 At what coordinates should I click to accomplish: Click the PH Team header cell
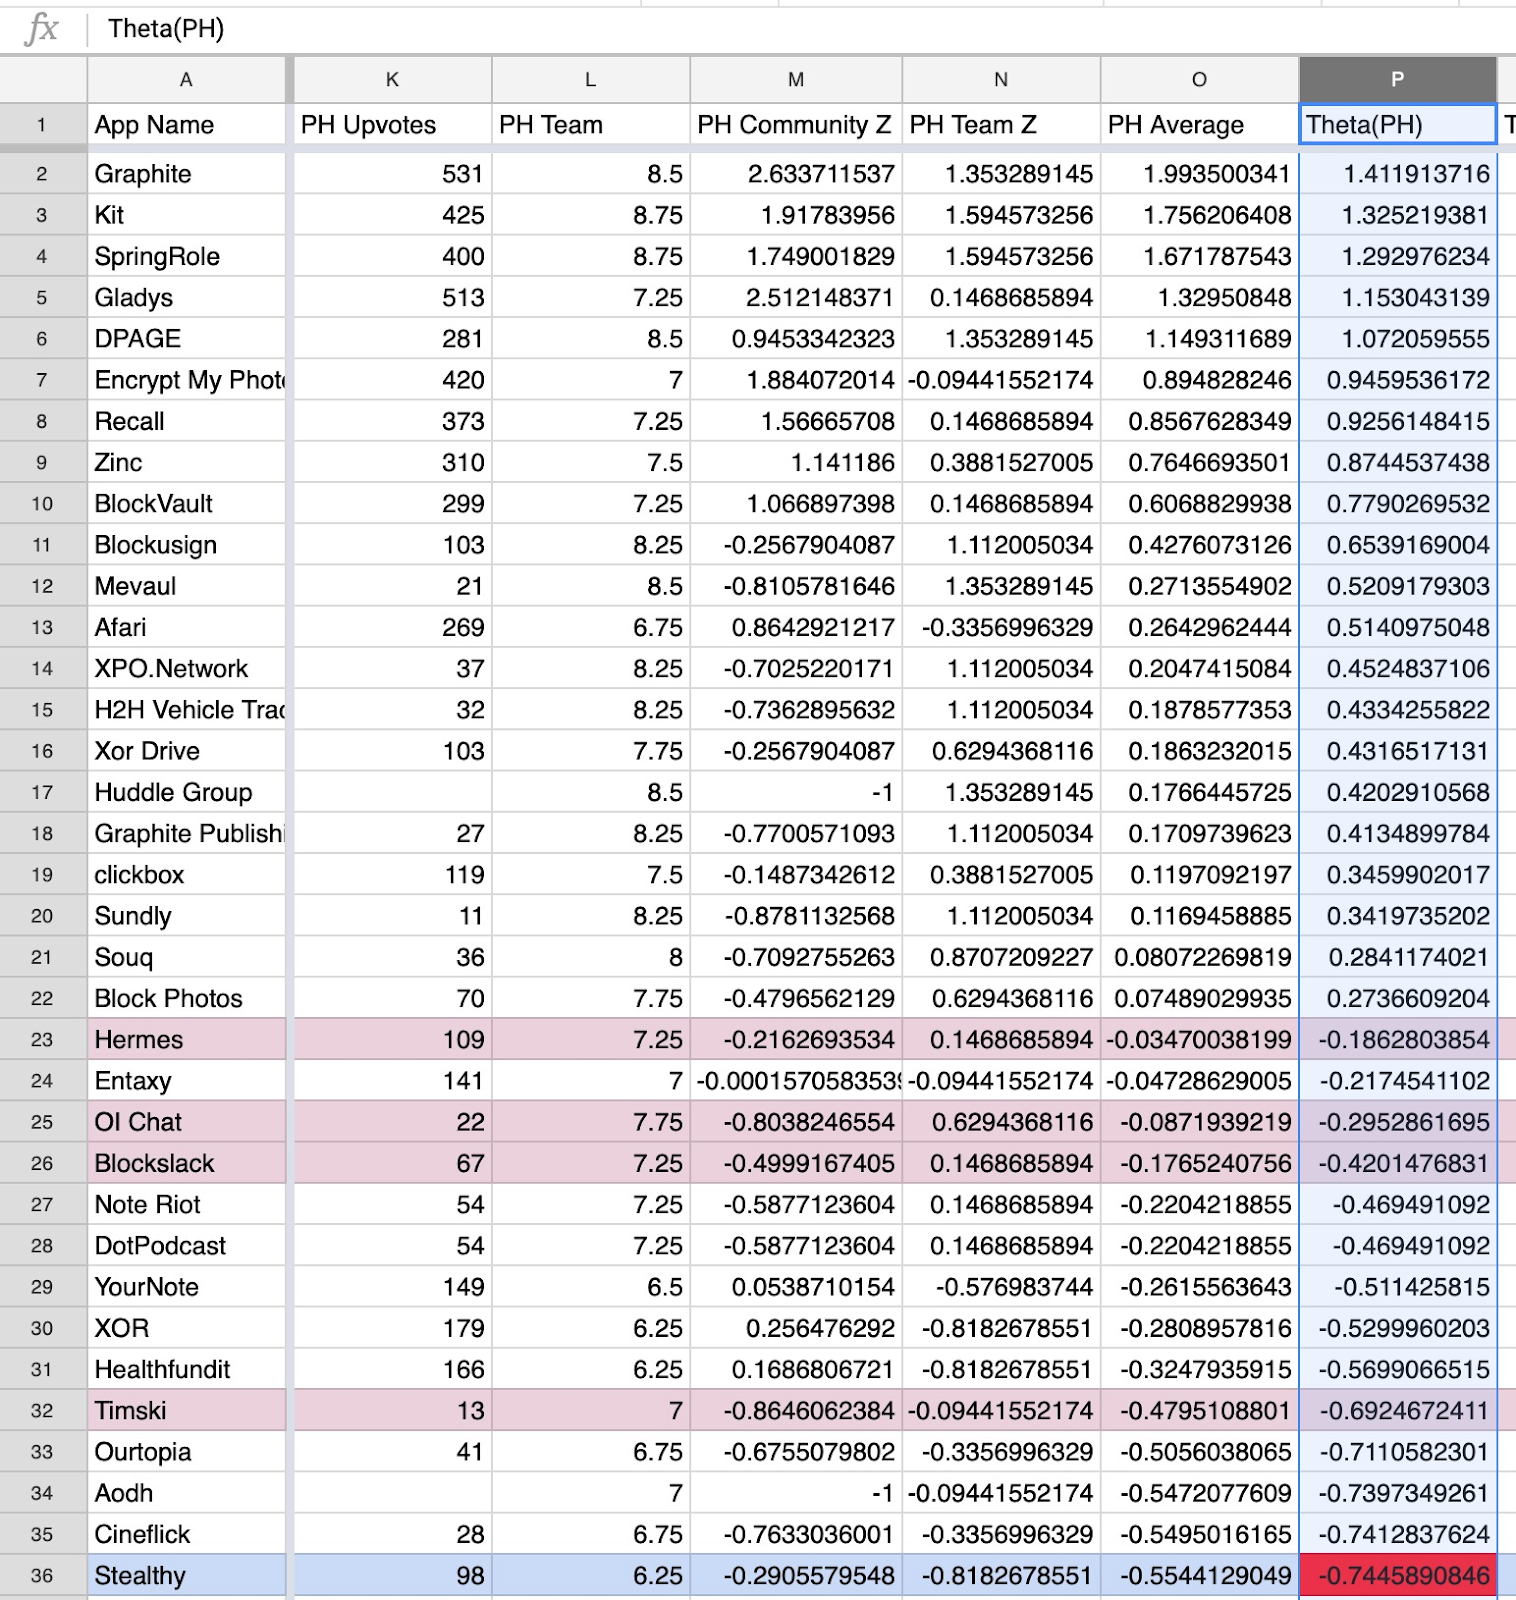point(591,125)
